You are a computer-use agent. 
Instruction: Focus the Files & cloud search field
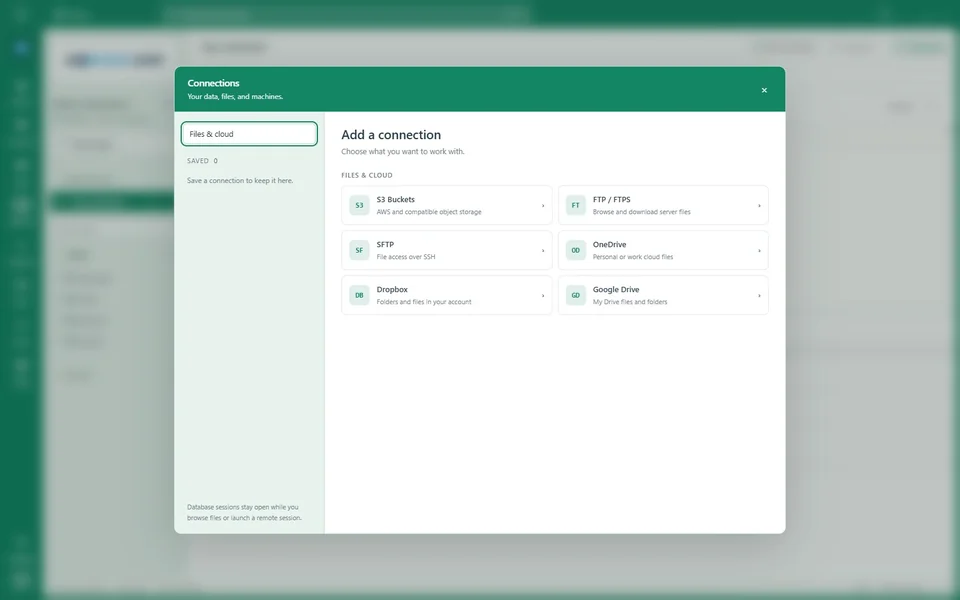tap(249, 133)
